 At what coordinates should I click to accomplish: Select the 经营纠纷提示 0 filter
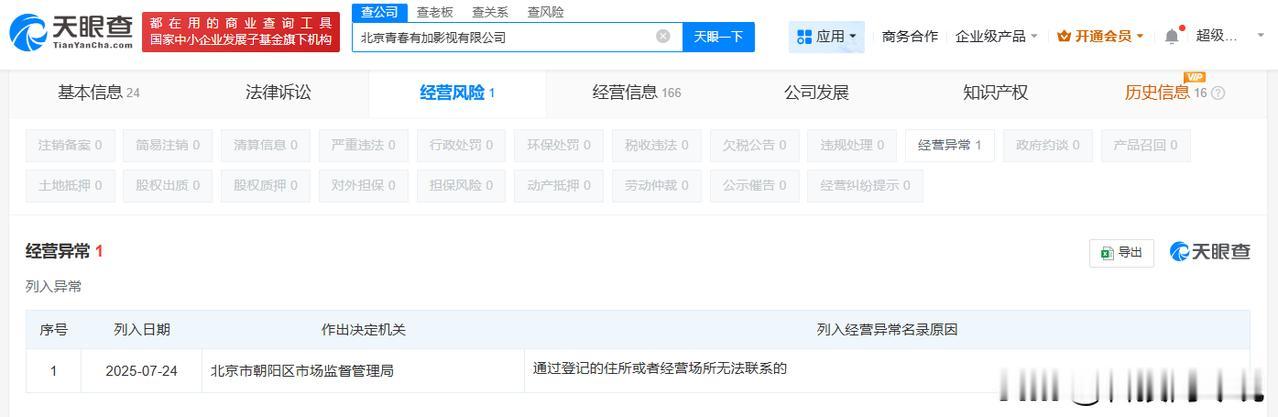tap(866, 185)
